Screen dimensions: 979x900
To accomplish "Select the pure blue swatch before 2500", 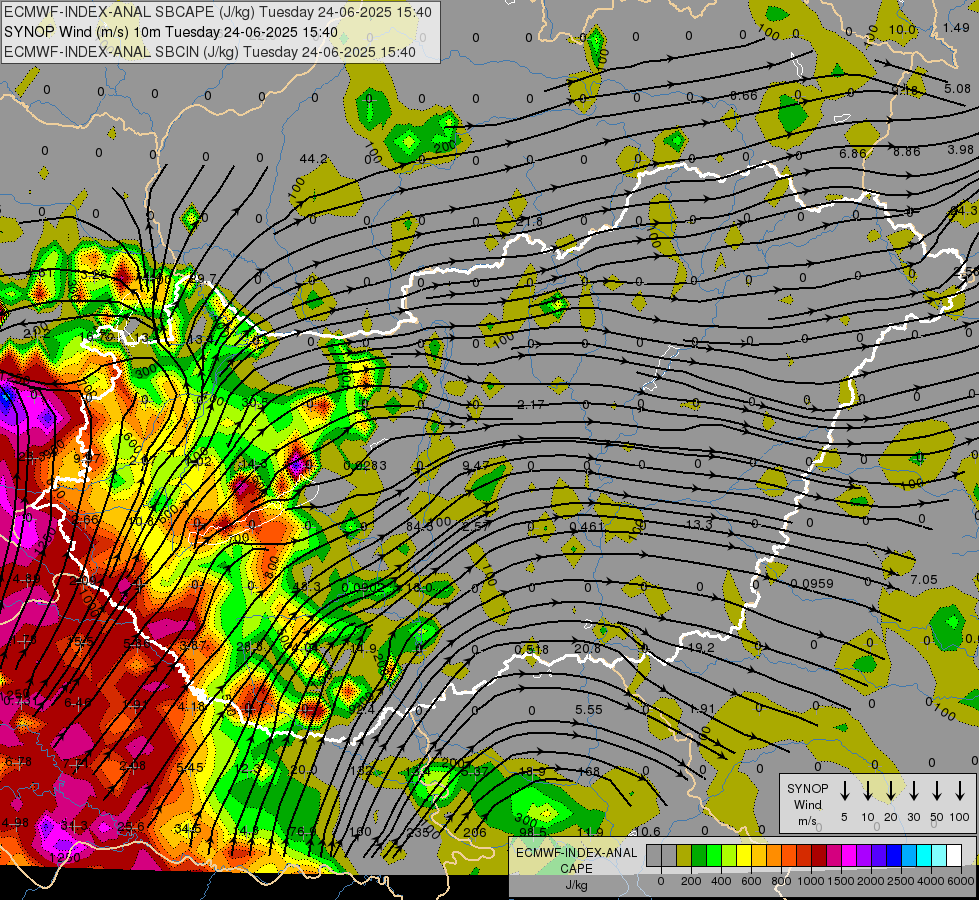I will pyautogui.click(x=893, y=855).
